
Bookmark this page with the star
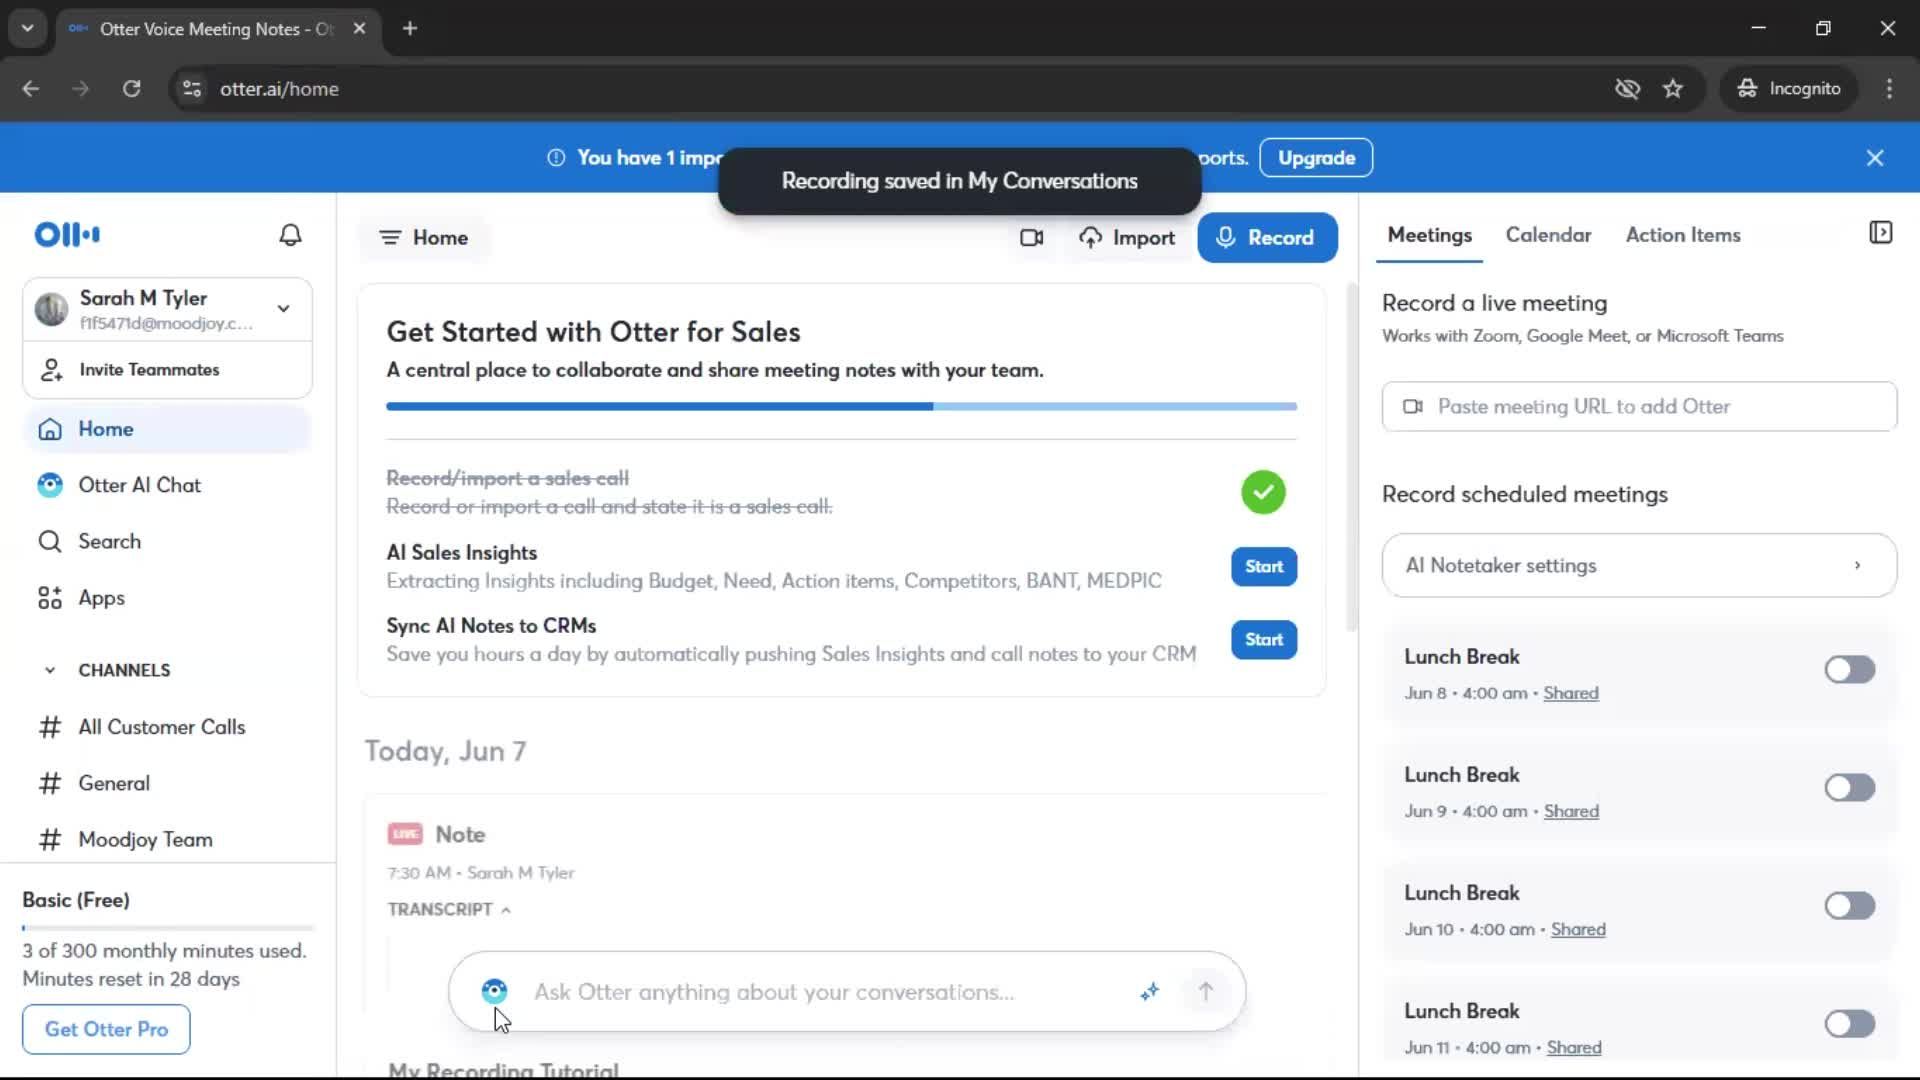[1672, 89]
